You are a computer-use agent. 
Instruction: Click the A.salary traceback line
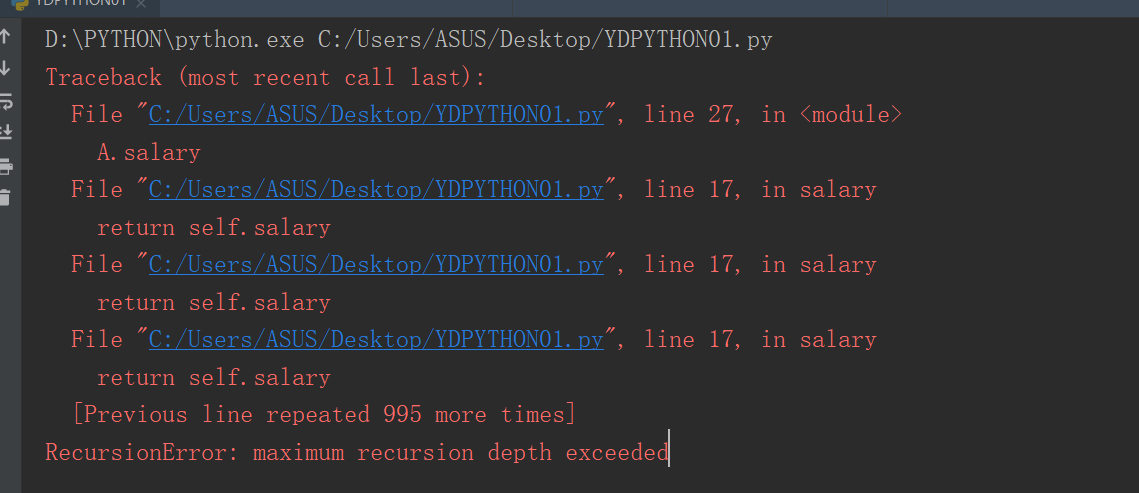point(149,152)
